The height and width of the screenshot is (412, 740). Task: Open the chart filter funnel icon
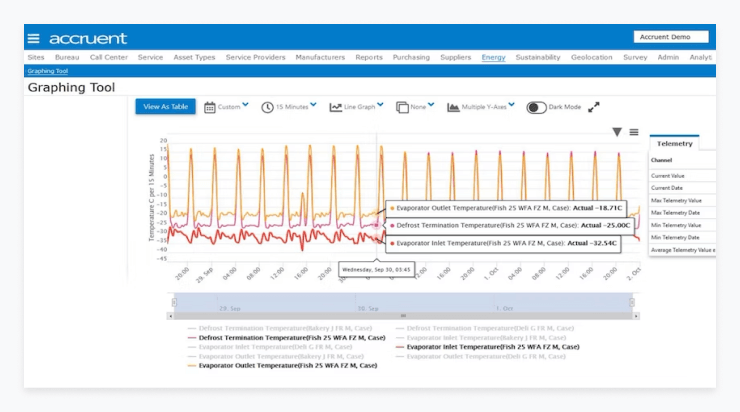pyautogui.click(x=617, y=132)
